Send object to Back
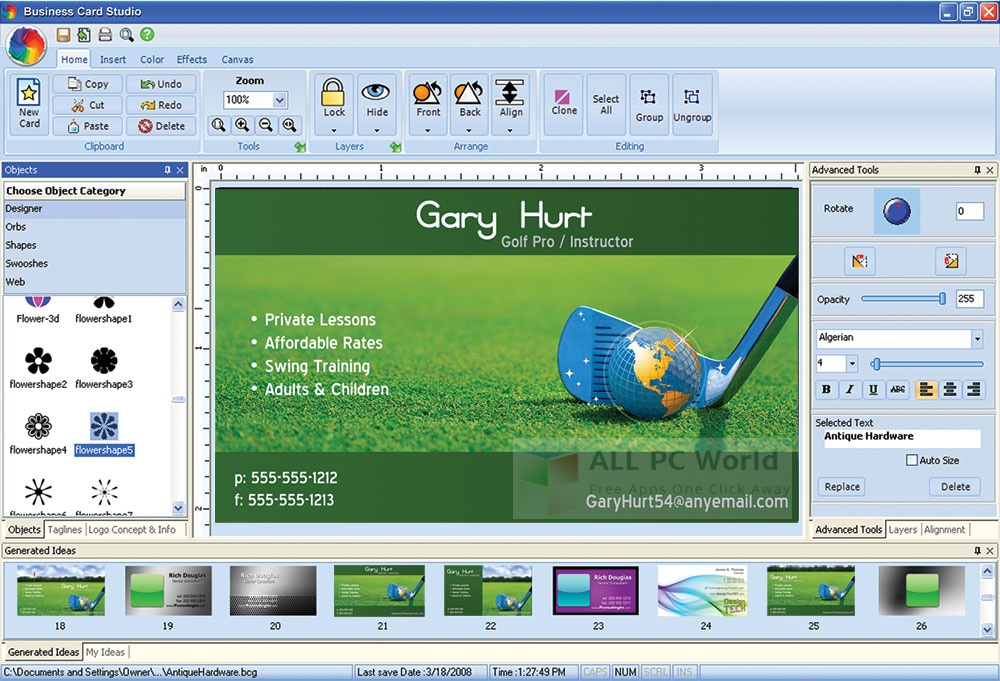This screenshot has width=1000, height=681. pyautogui.click(x=470, y=97)
